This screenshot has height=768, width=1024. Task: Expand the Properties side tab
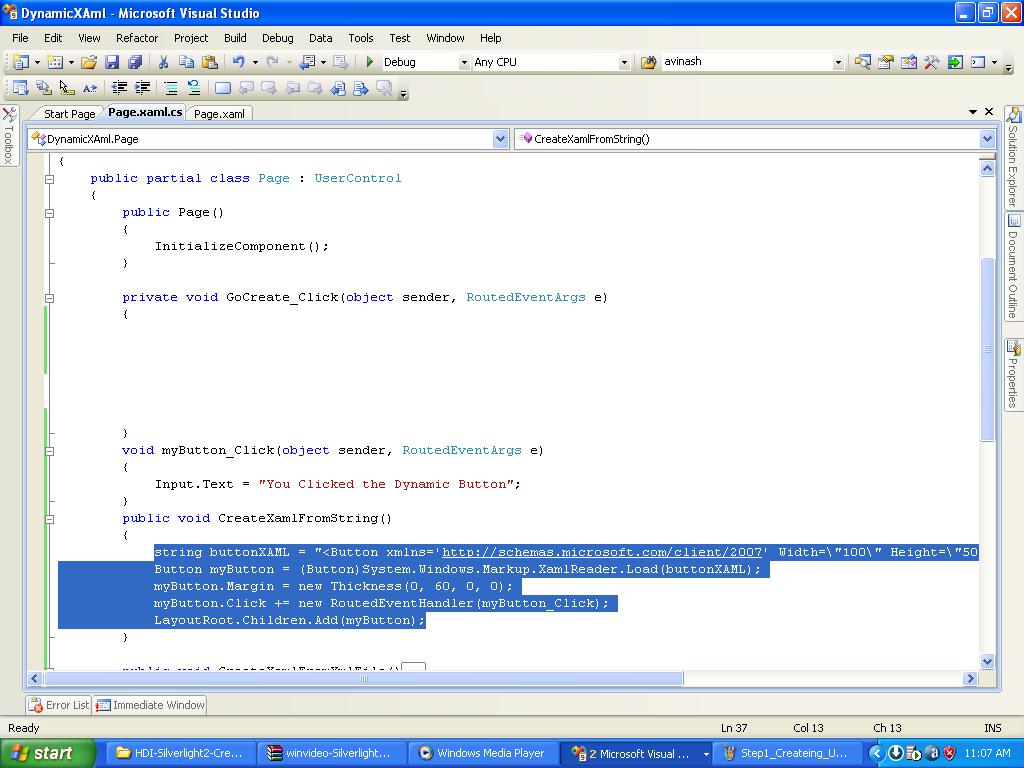tap(1013, 375)
